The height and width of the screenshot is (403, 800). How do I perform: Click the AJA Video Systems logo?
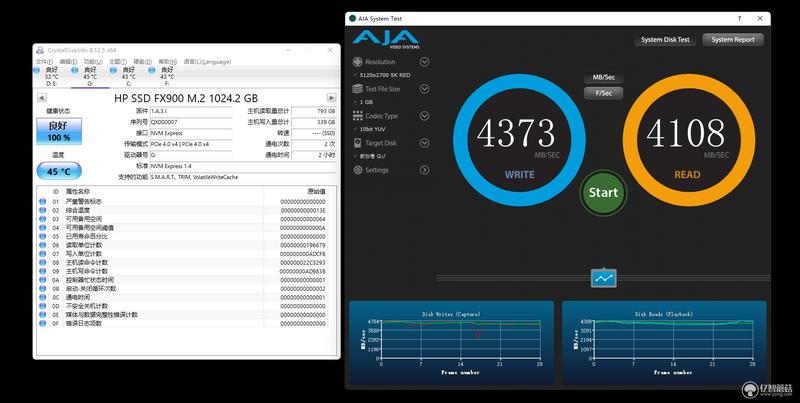(385, 39)
